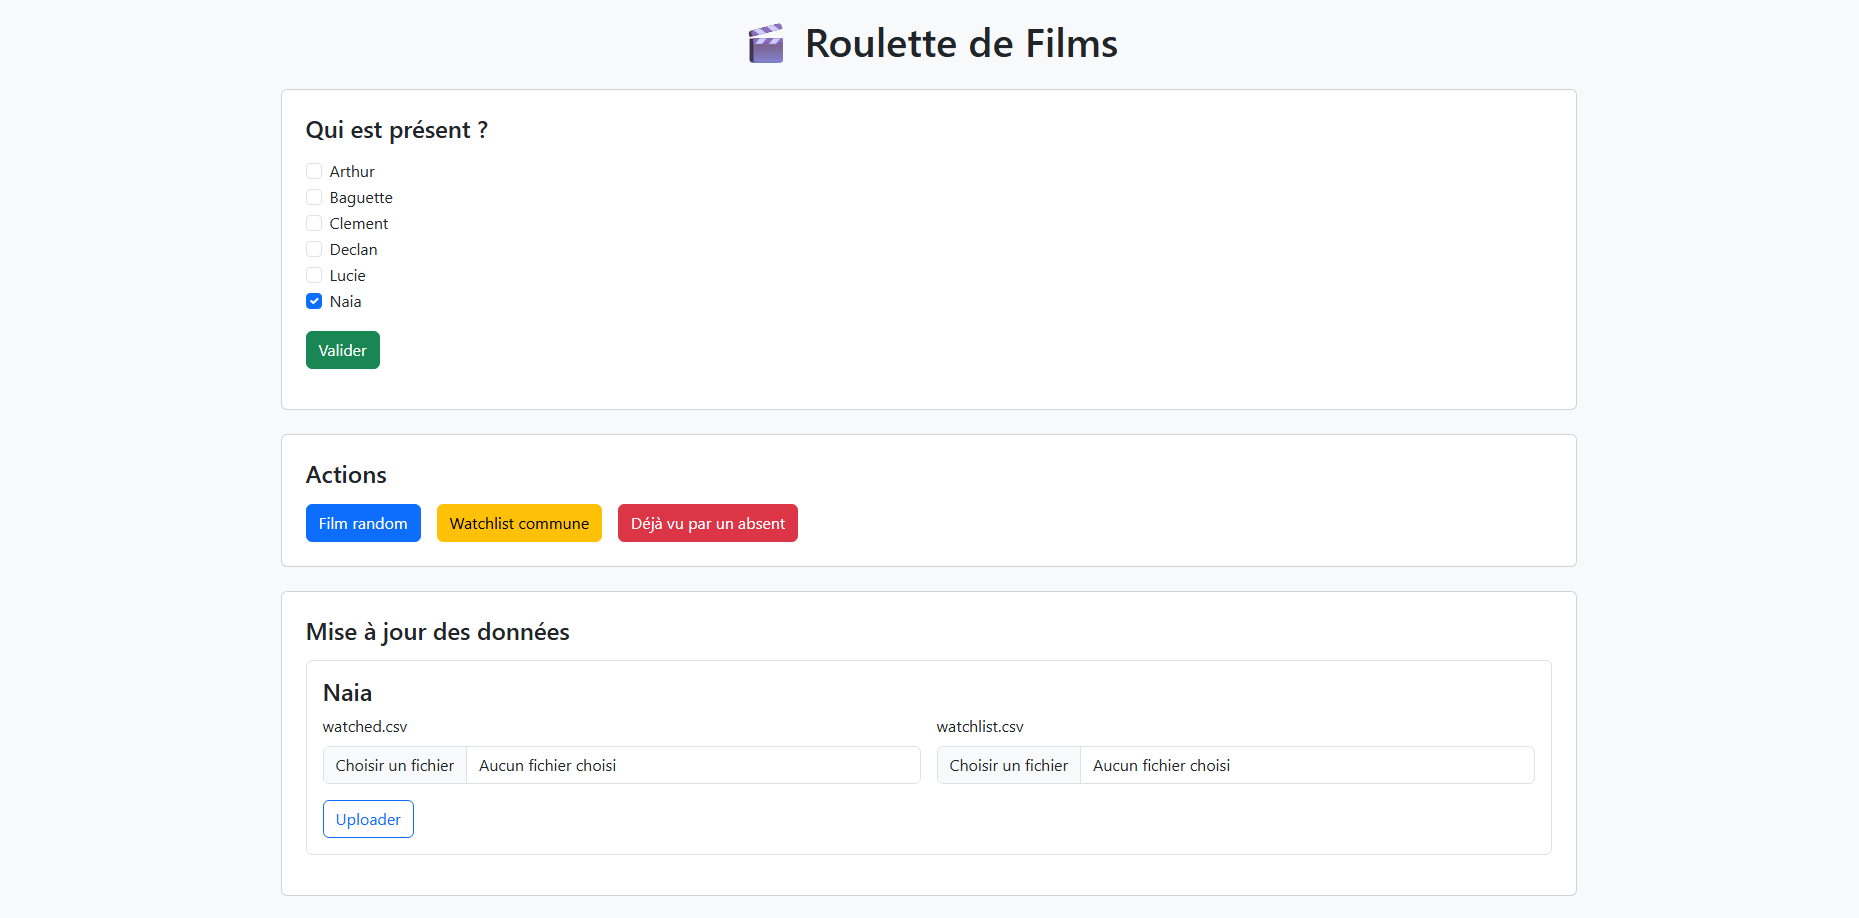1859x918 pixels.
Task: Check the Arthur checkbox
Action: point(314,171)
